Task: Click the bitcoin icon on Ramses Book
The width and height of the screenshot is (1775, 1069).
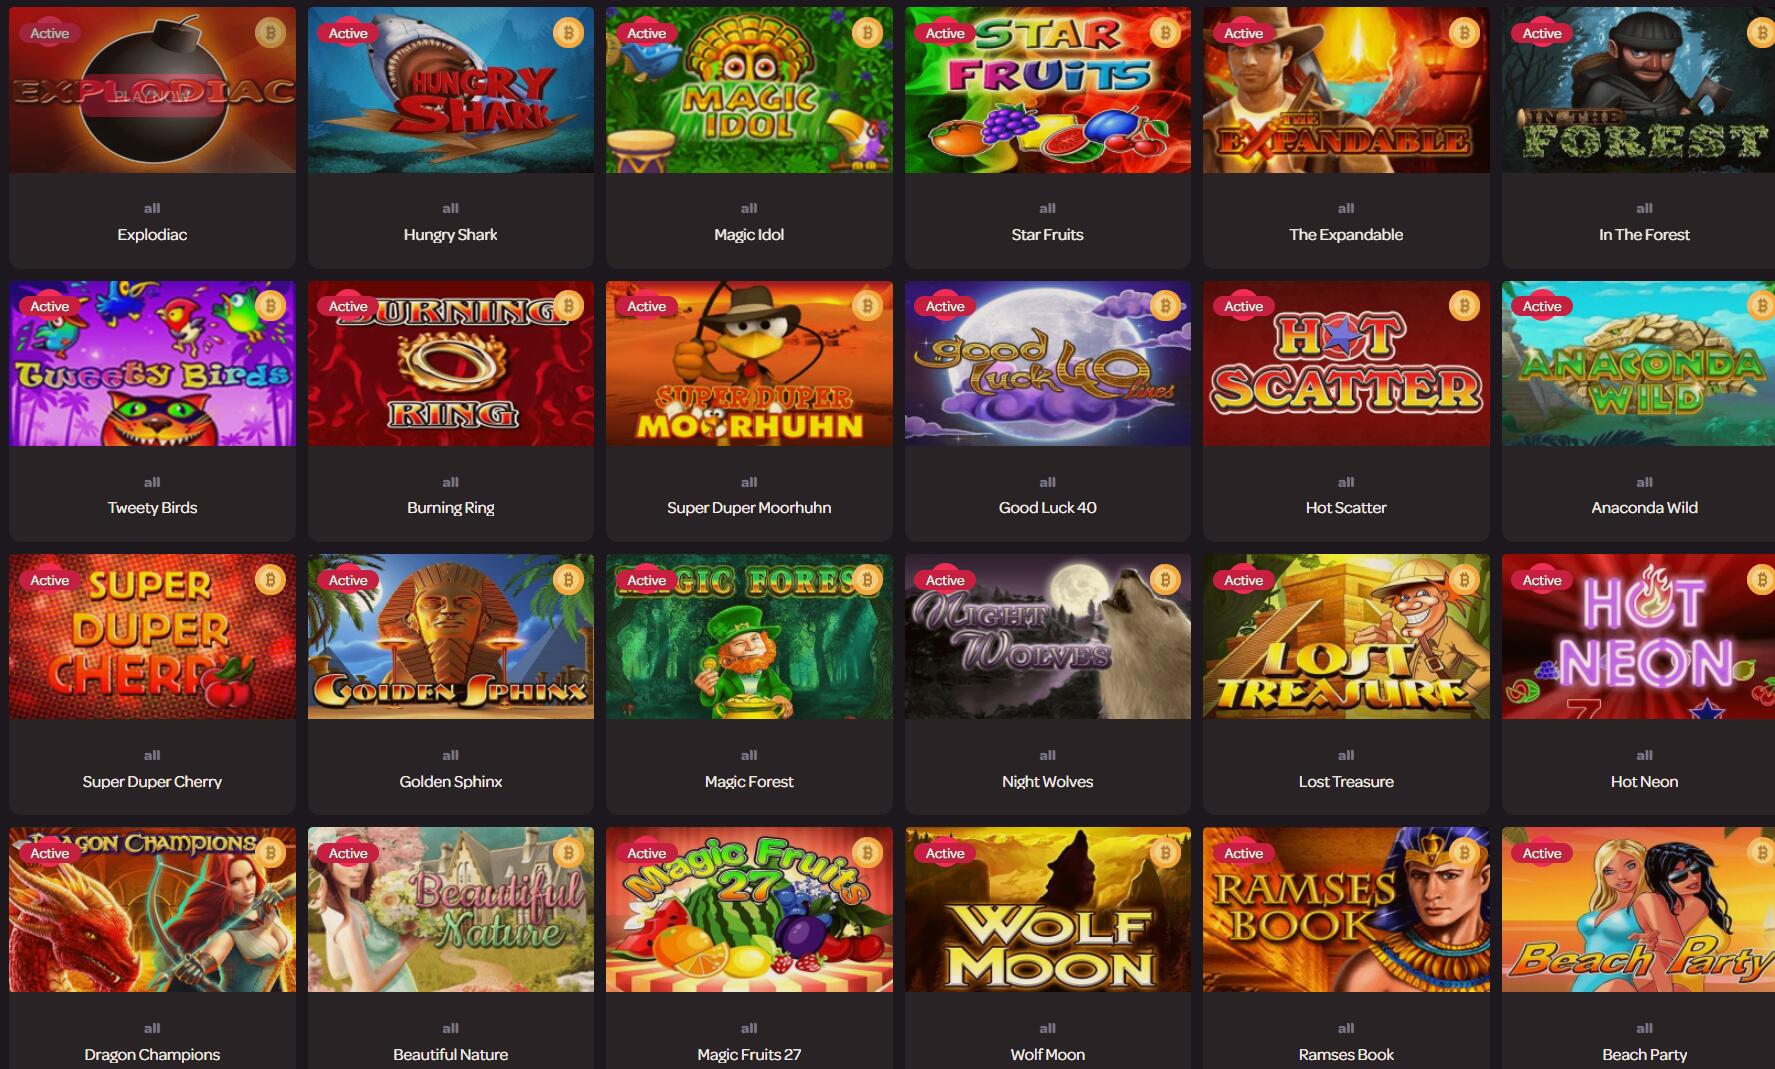Action: click(x=1464, y=853)
